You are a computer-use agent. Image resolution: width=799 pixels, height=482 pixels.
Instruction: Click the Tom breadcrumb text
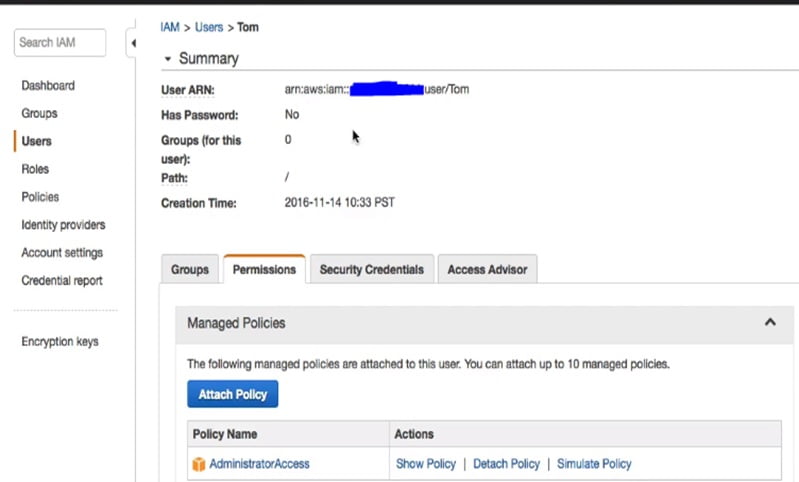248,27
